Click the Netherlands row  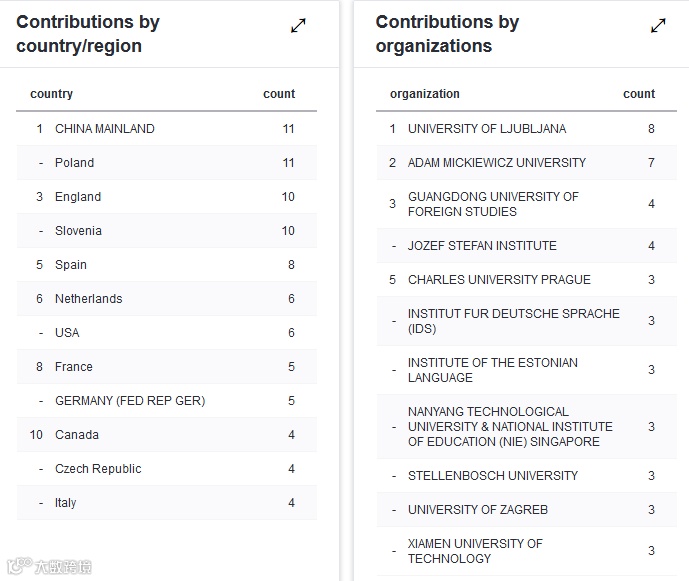tap(89, 299)
